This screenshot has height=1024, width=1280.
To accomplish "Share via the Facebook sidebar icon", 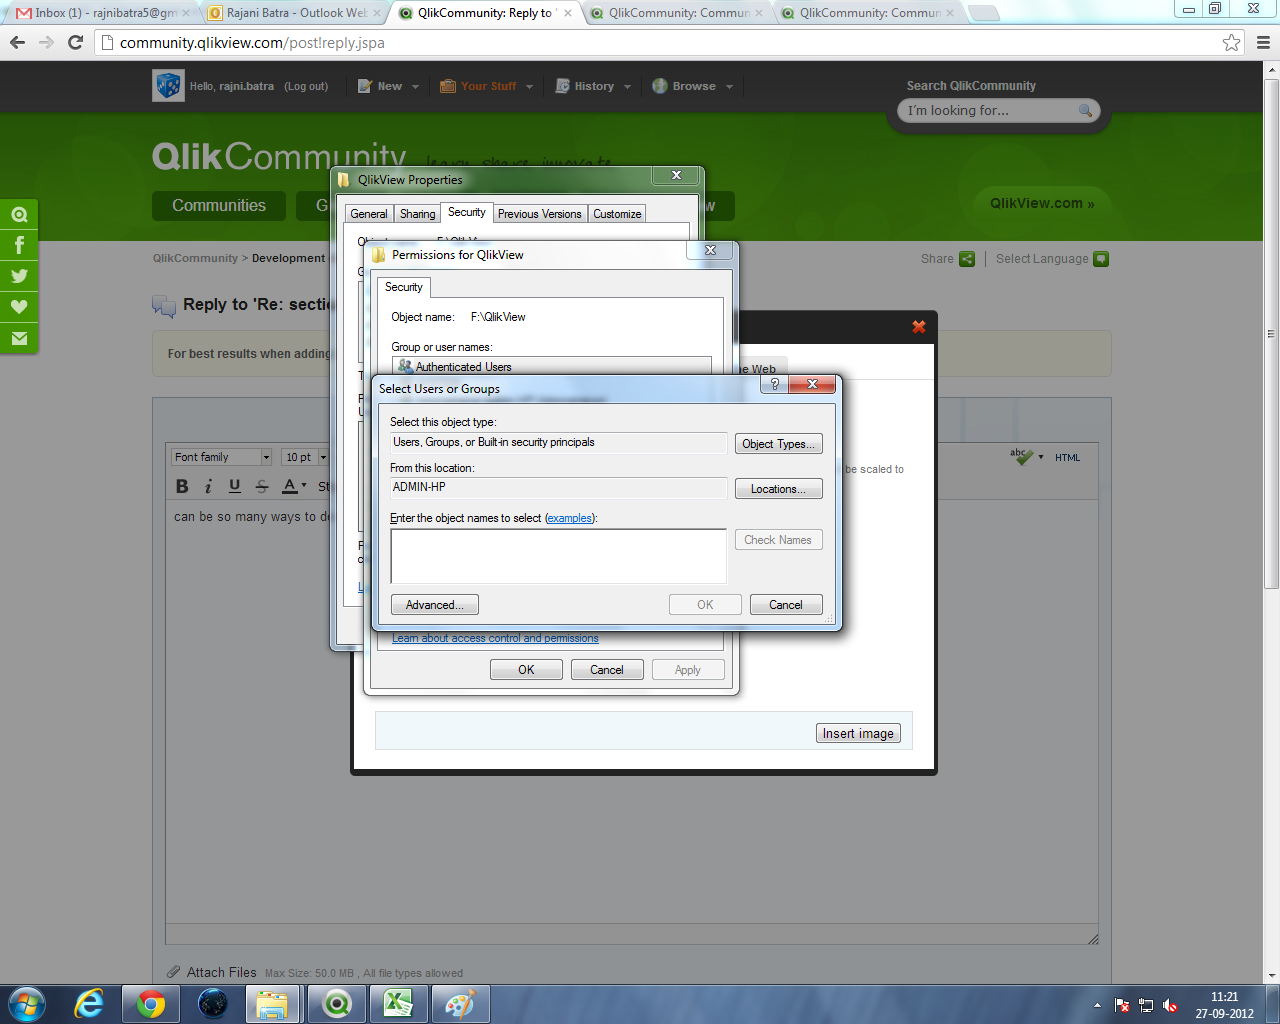I will click(19, 245).
